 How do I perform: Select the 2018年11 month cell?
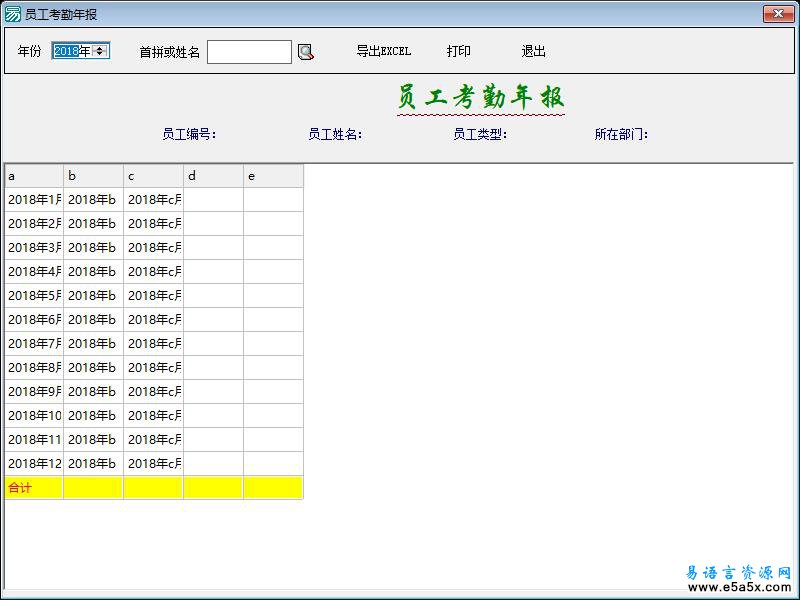click(x=34, y=439)
